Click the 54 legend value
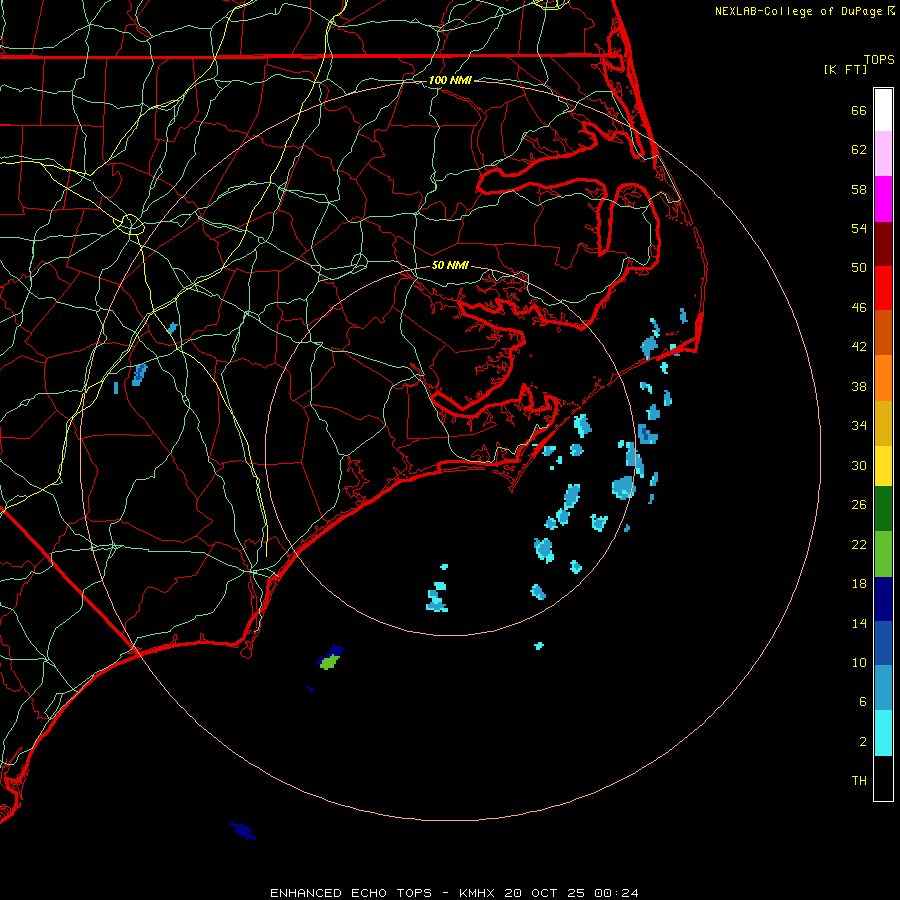The width and height of the screenshot is (900, 900). coord(859,228)
